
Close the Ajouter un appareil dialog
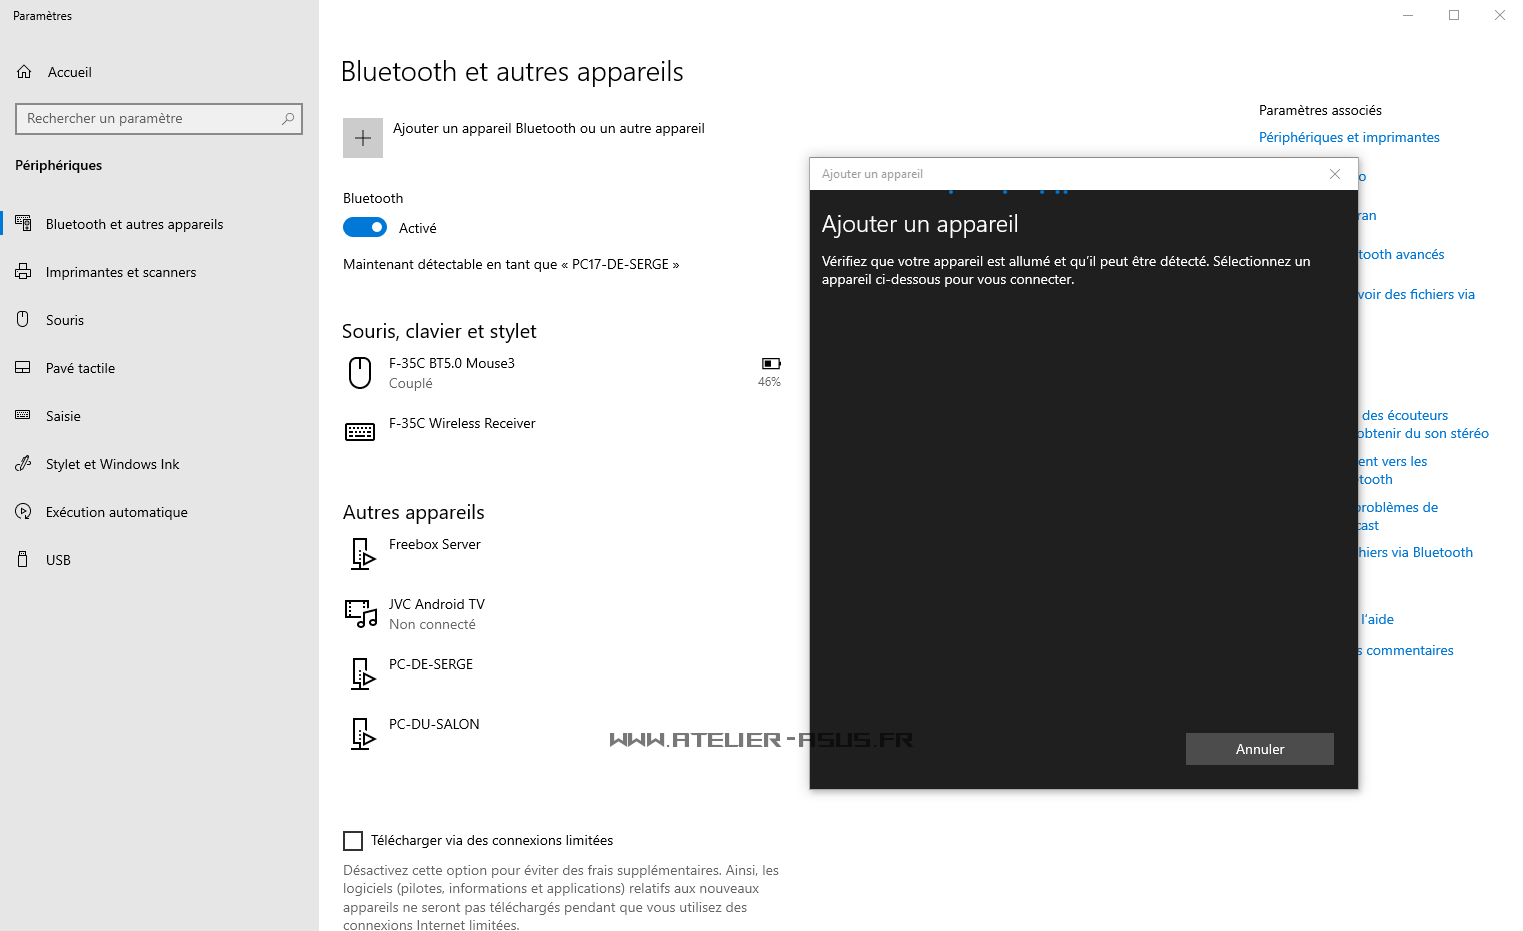click(x=1334, y=174)
